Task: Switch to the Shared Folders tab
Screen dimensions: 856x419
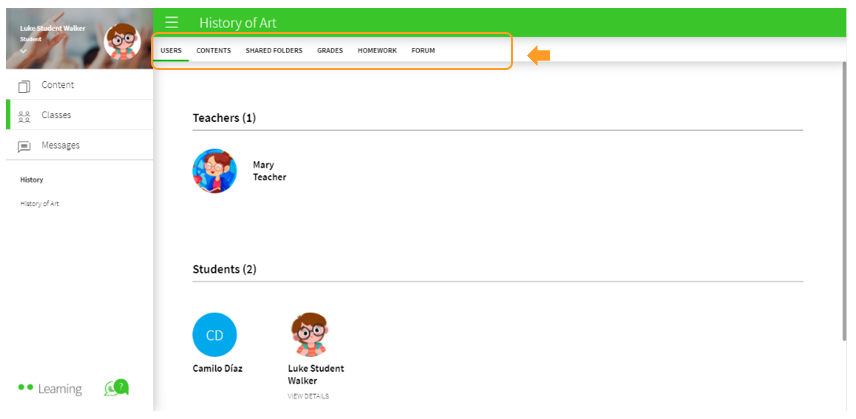Action: (274, 50)
